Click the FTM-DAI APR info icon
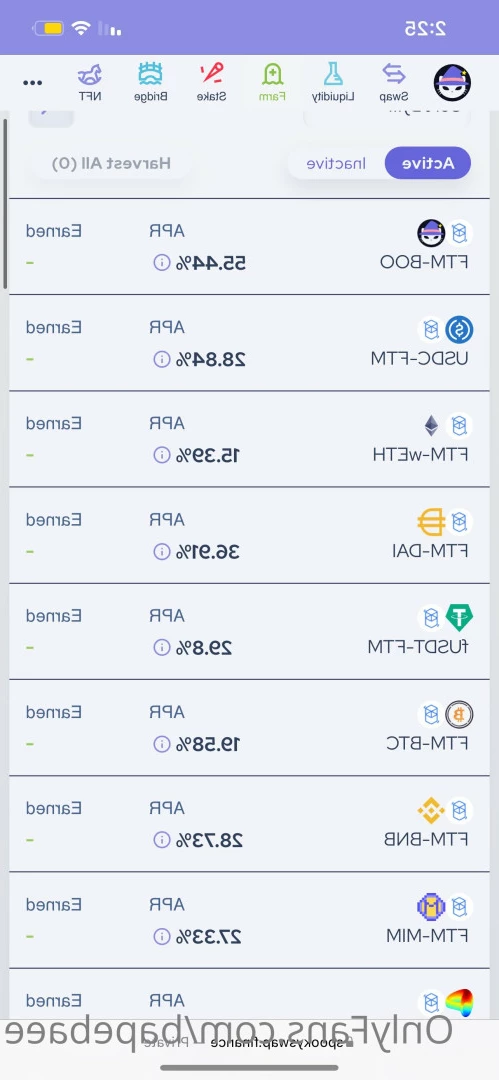Screen dimensions: 499x1080 pos(161,552)
